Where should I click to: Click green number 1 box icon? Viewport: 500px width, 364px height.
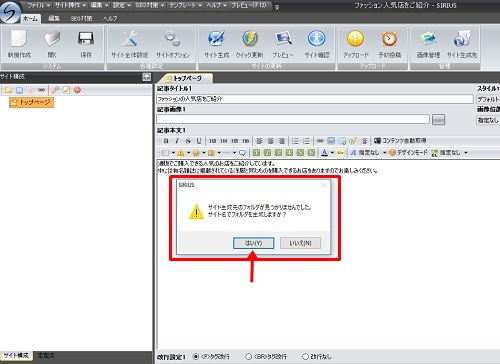click(256, 153)
